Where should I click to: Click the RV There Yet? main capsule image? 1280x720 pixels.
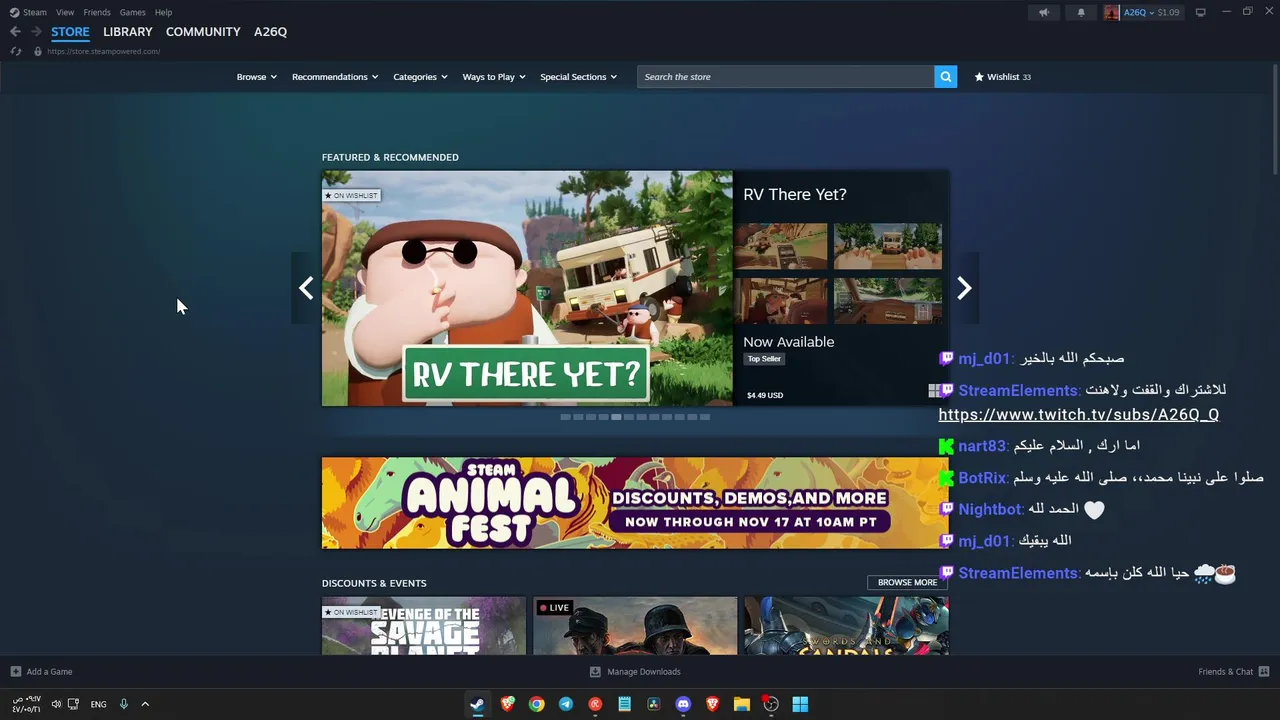(x=527, y=288)
